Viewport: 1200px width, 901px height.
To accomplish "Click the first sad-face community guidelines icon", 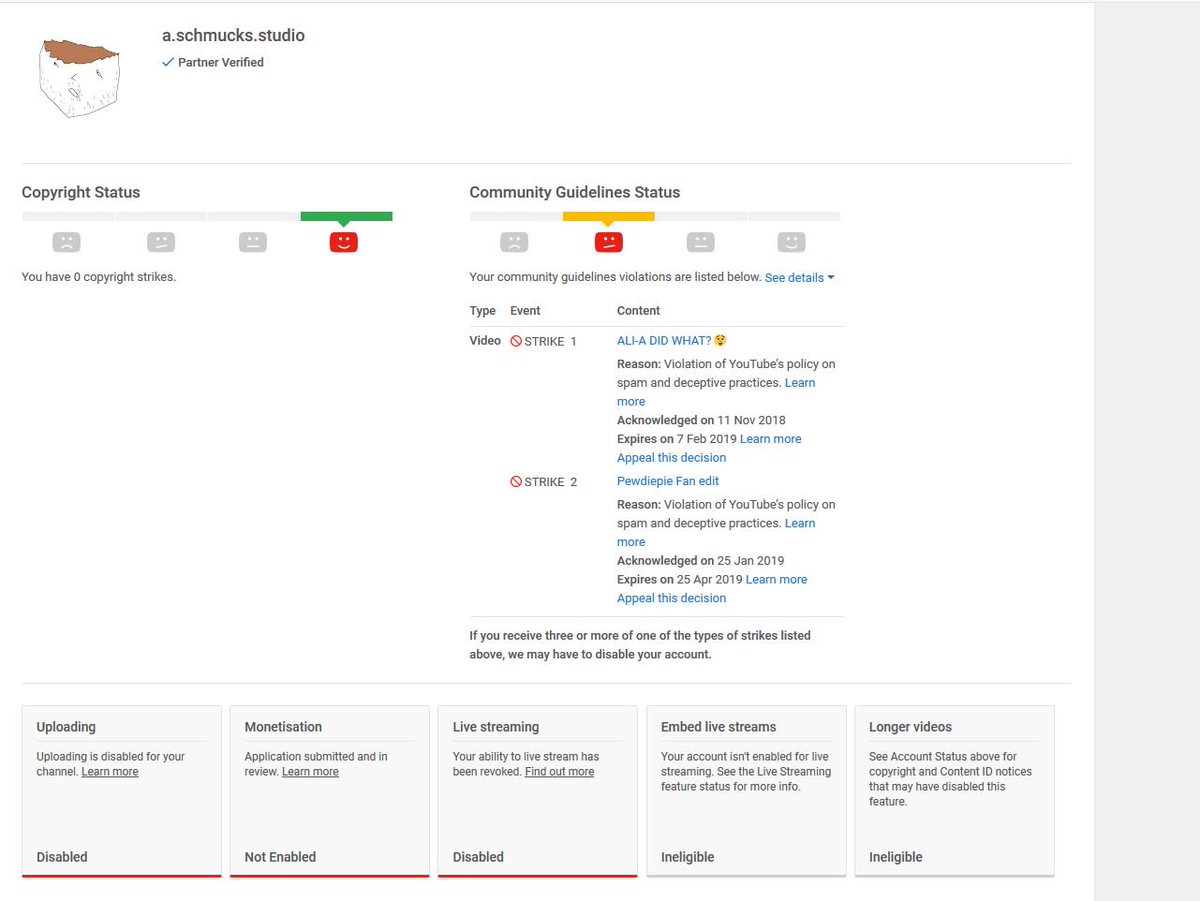I will (x=514, y=242).
